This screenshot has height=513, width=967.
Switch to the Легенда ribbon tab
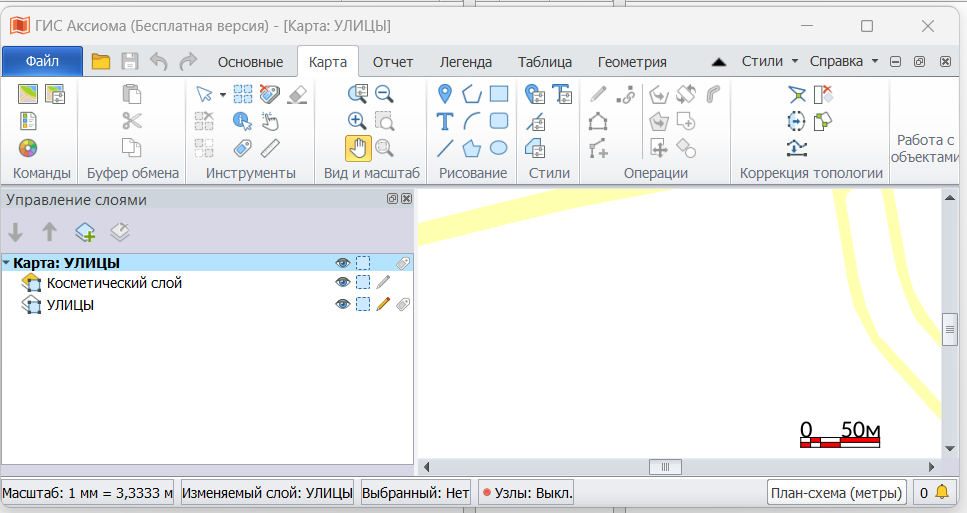466,62
